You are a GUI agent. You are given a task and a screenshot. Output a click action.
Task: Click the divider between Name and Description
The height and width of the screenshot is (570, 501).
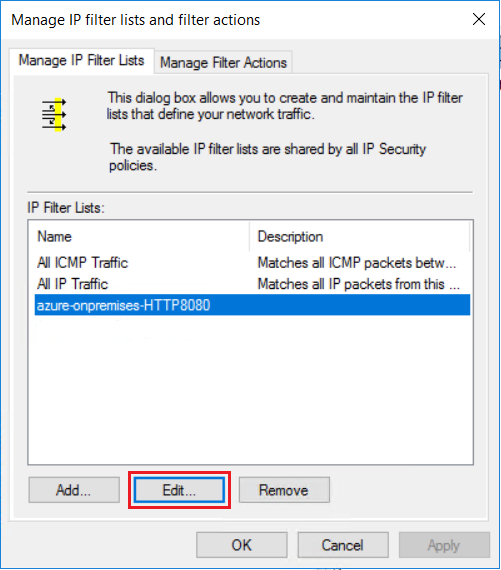(x=250, y=237)
